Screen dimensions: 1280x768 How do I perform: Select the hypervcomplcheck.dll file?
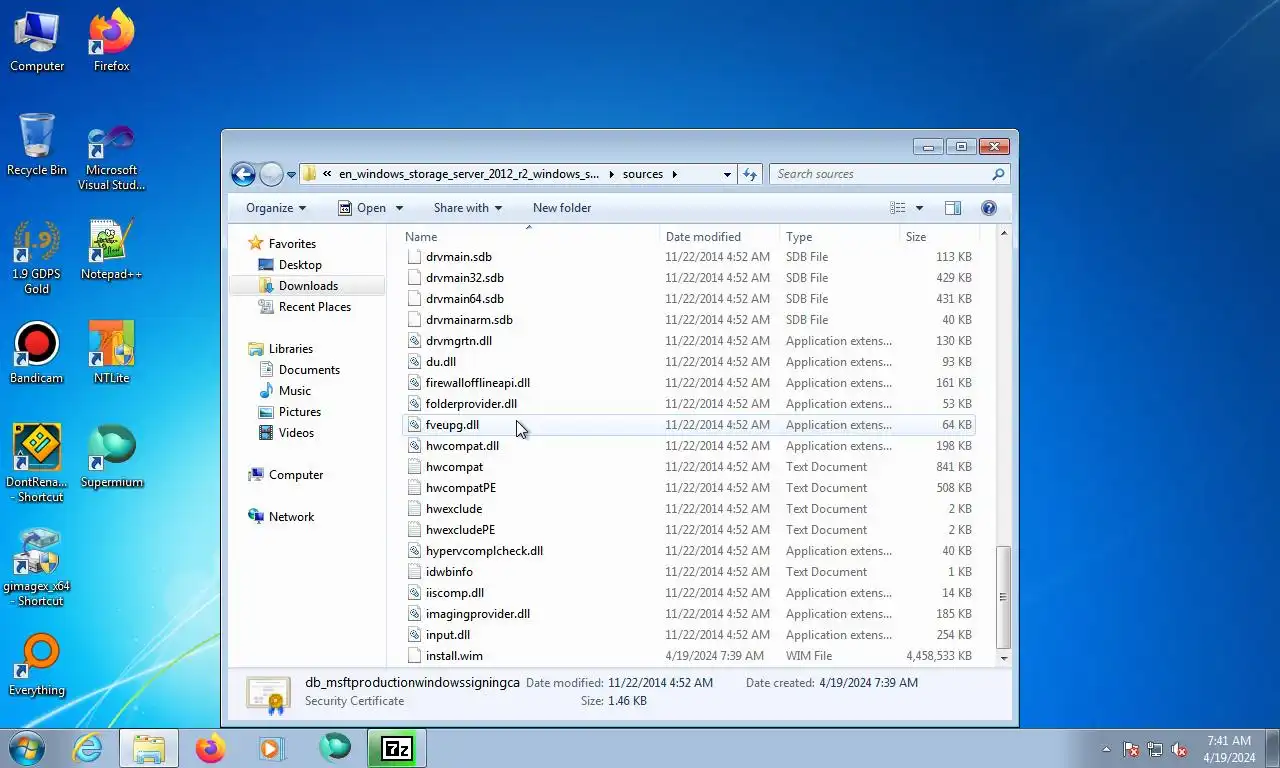click(x=688, y=551)
